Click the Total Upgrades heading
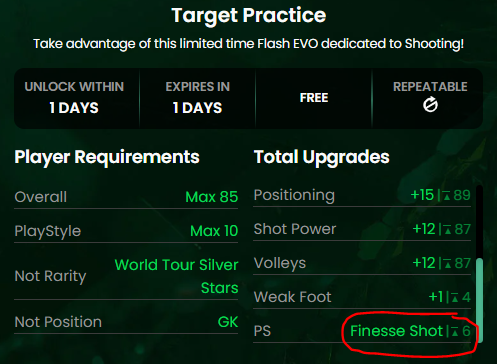This screenshot has width=497, height=364. point(322,157)
